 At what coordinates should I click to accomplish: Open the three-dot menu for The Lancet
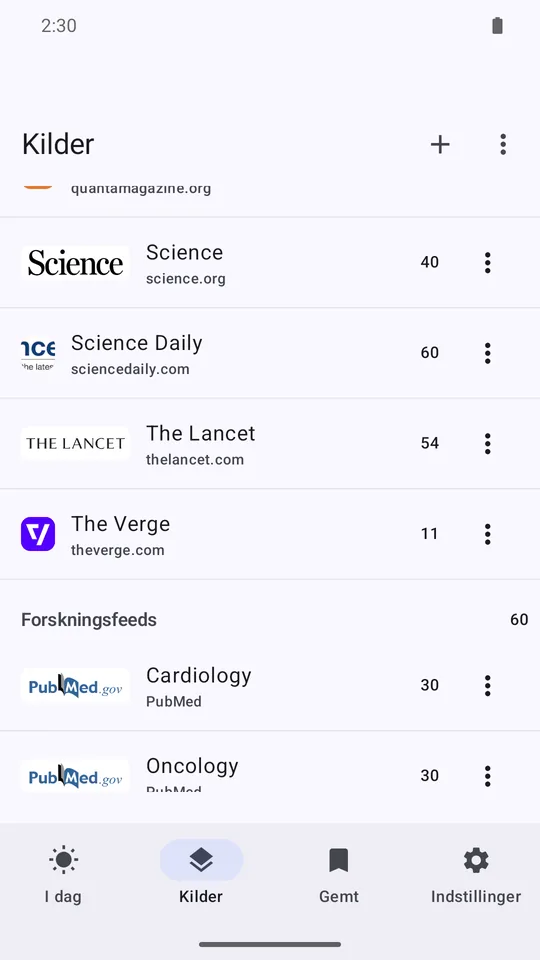pyautogui.click(x=487, y=443)
